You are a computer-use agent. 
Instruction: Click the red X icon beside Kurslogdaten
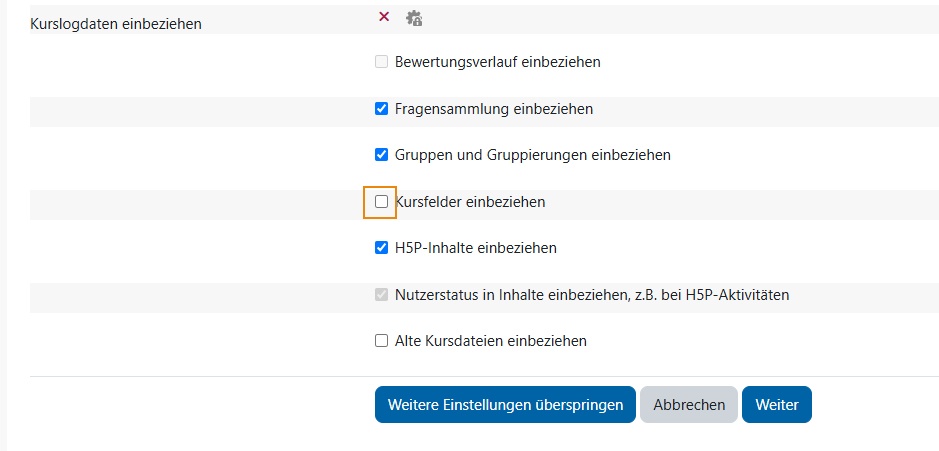(384, 17)
